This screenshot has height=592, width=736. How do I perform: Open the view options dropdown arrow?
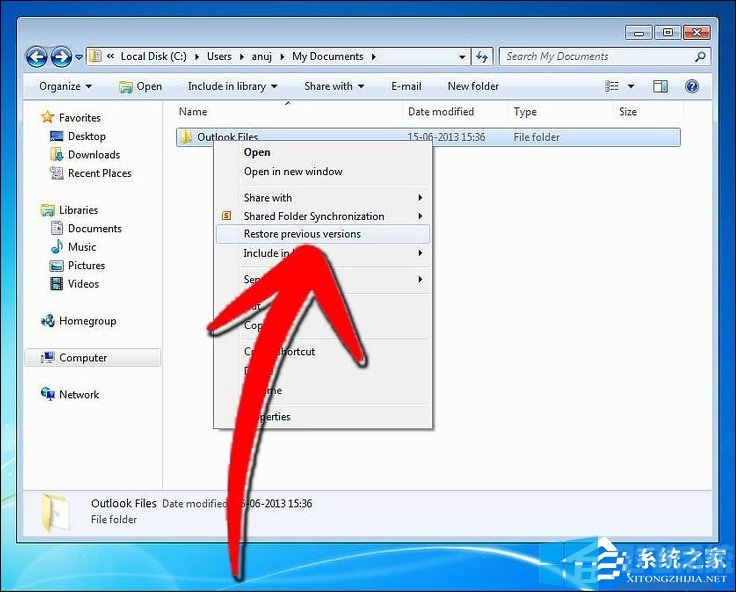coord(631,87)
